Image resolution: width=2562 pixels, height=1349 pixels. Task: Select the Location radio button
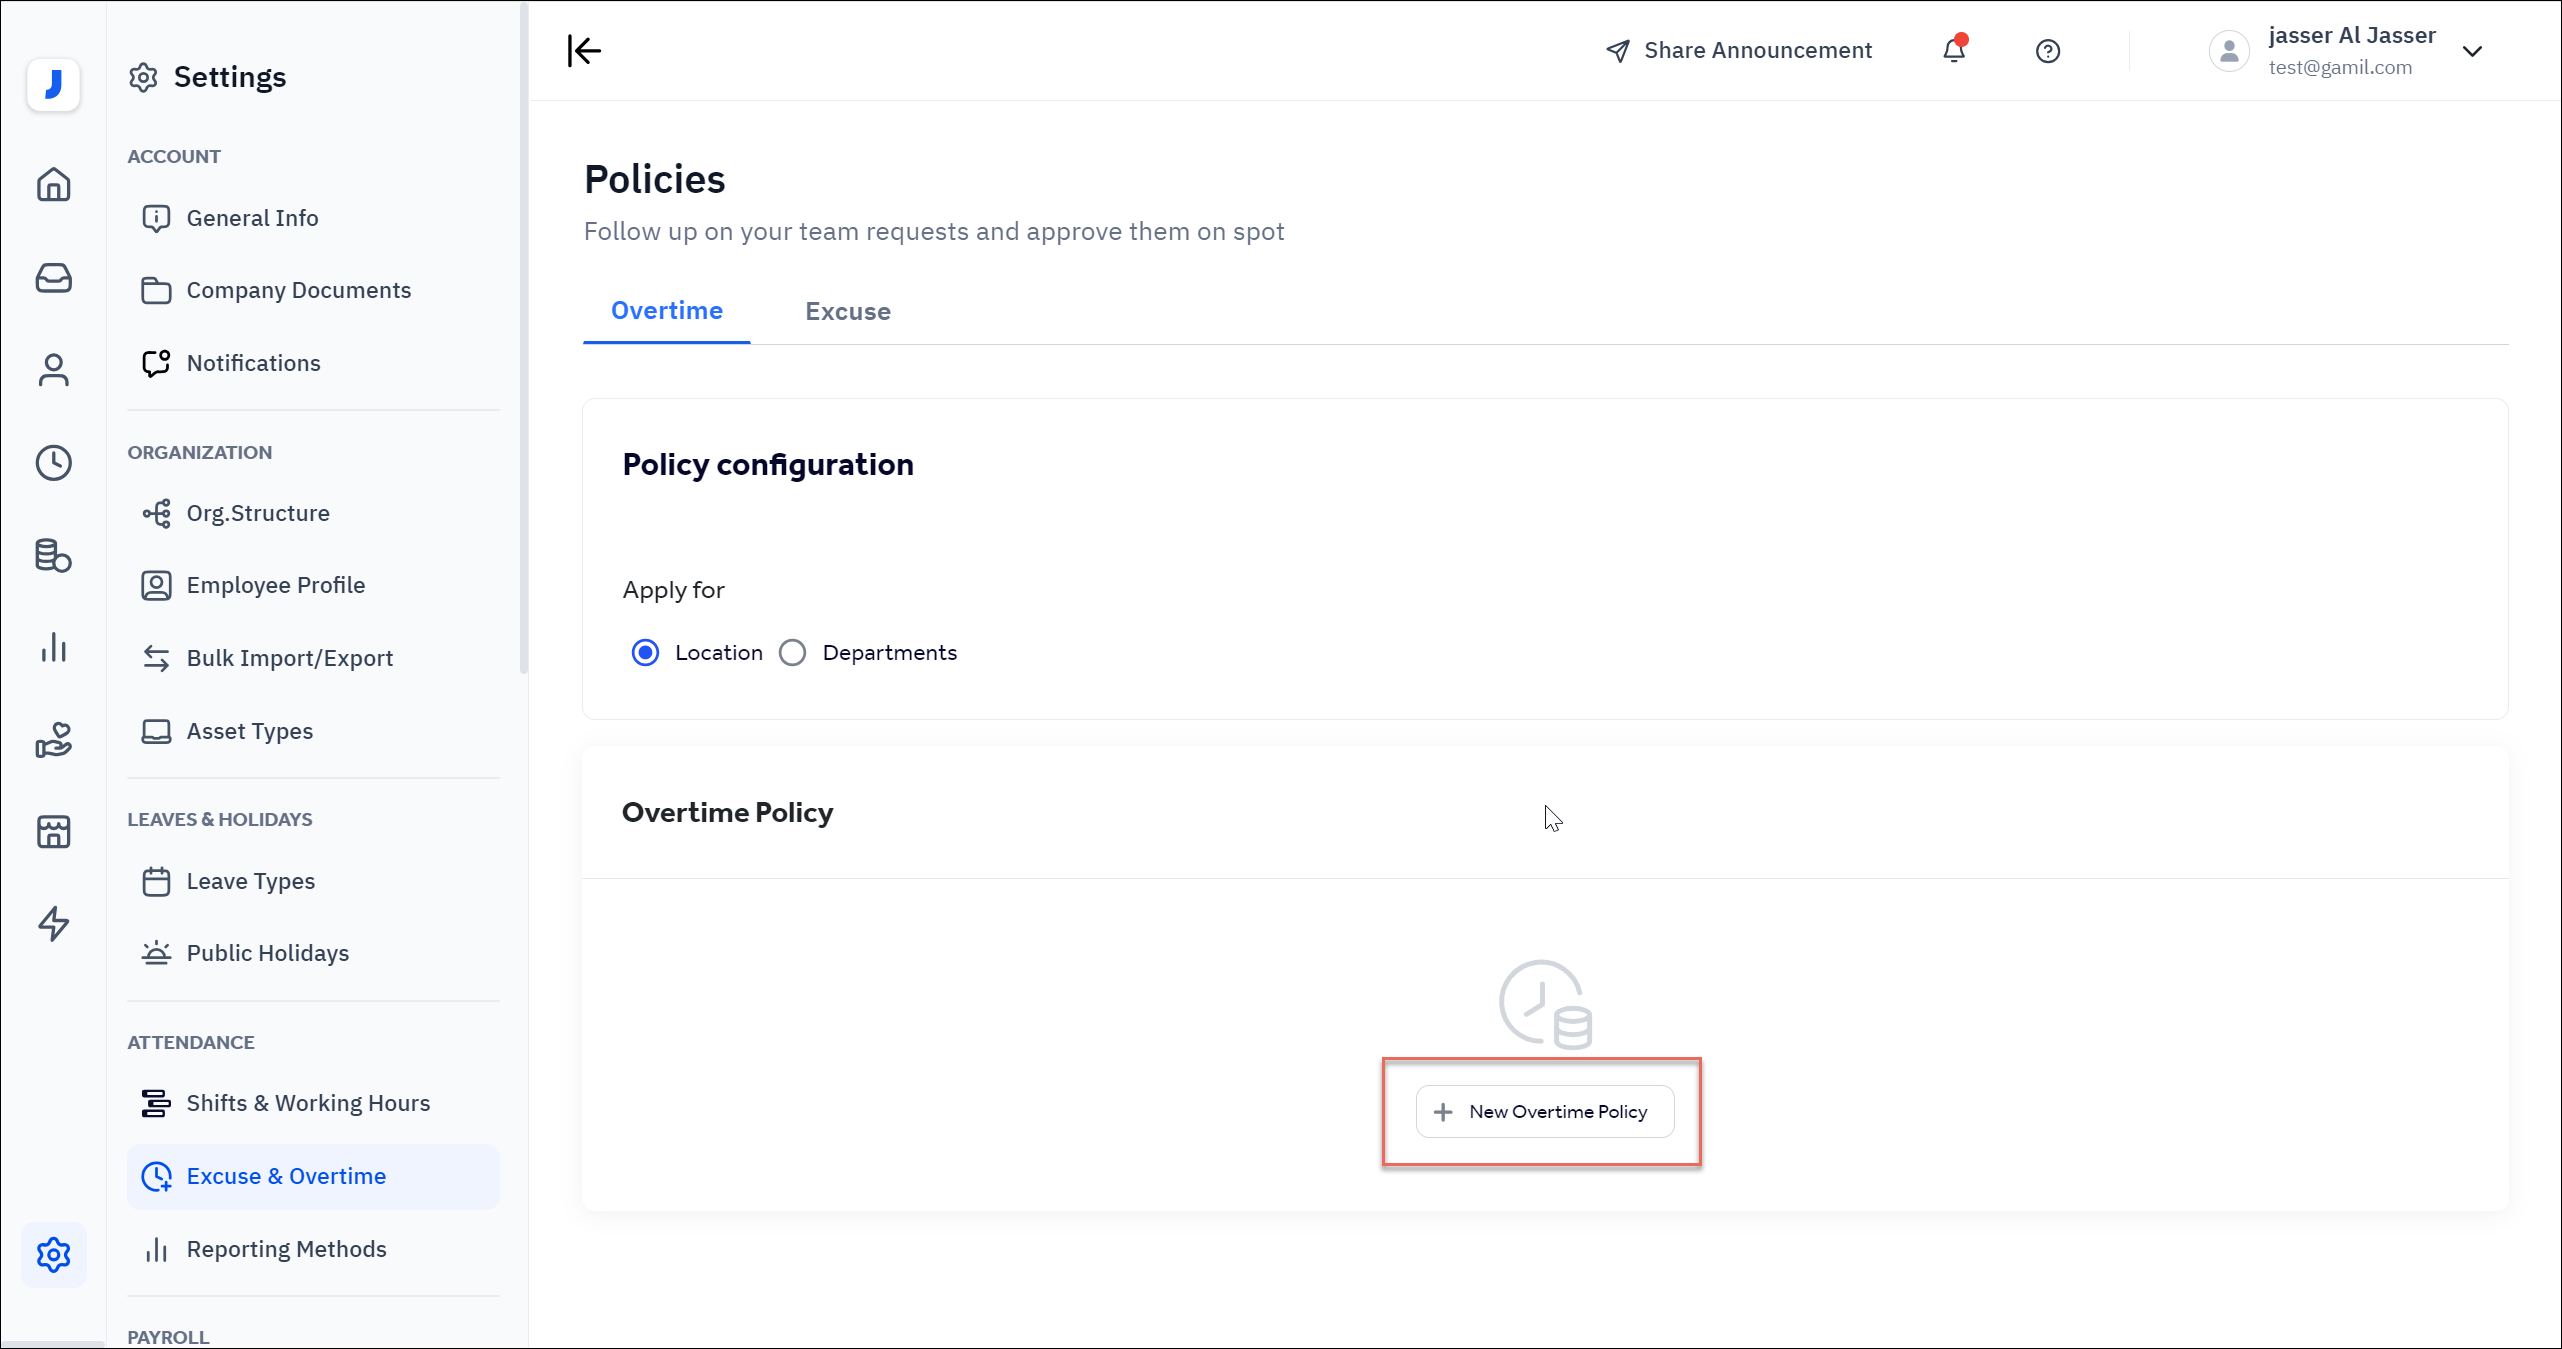pyautogui.click(x=646, y=653)
